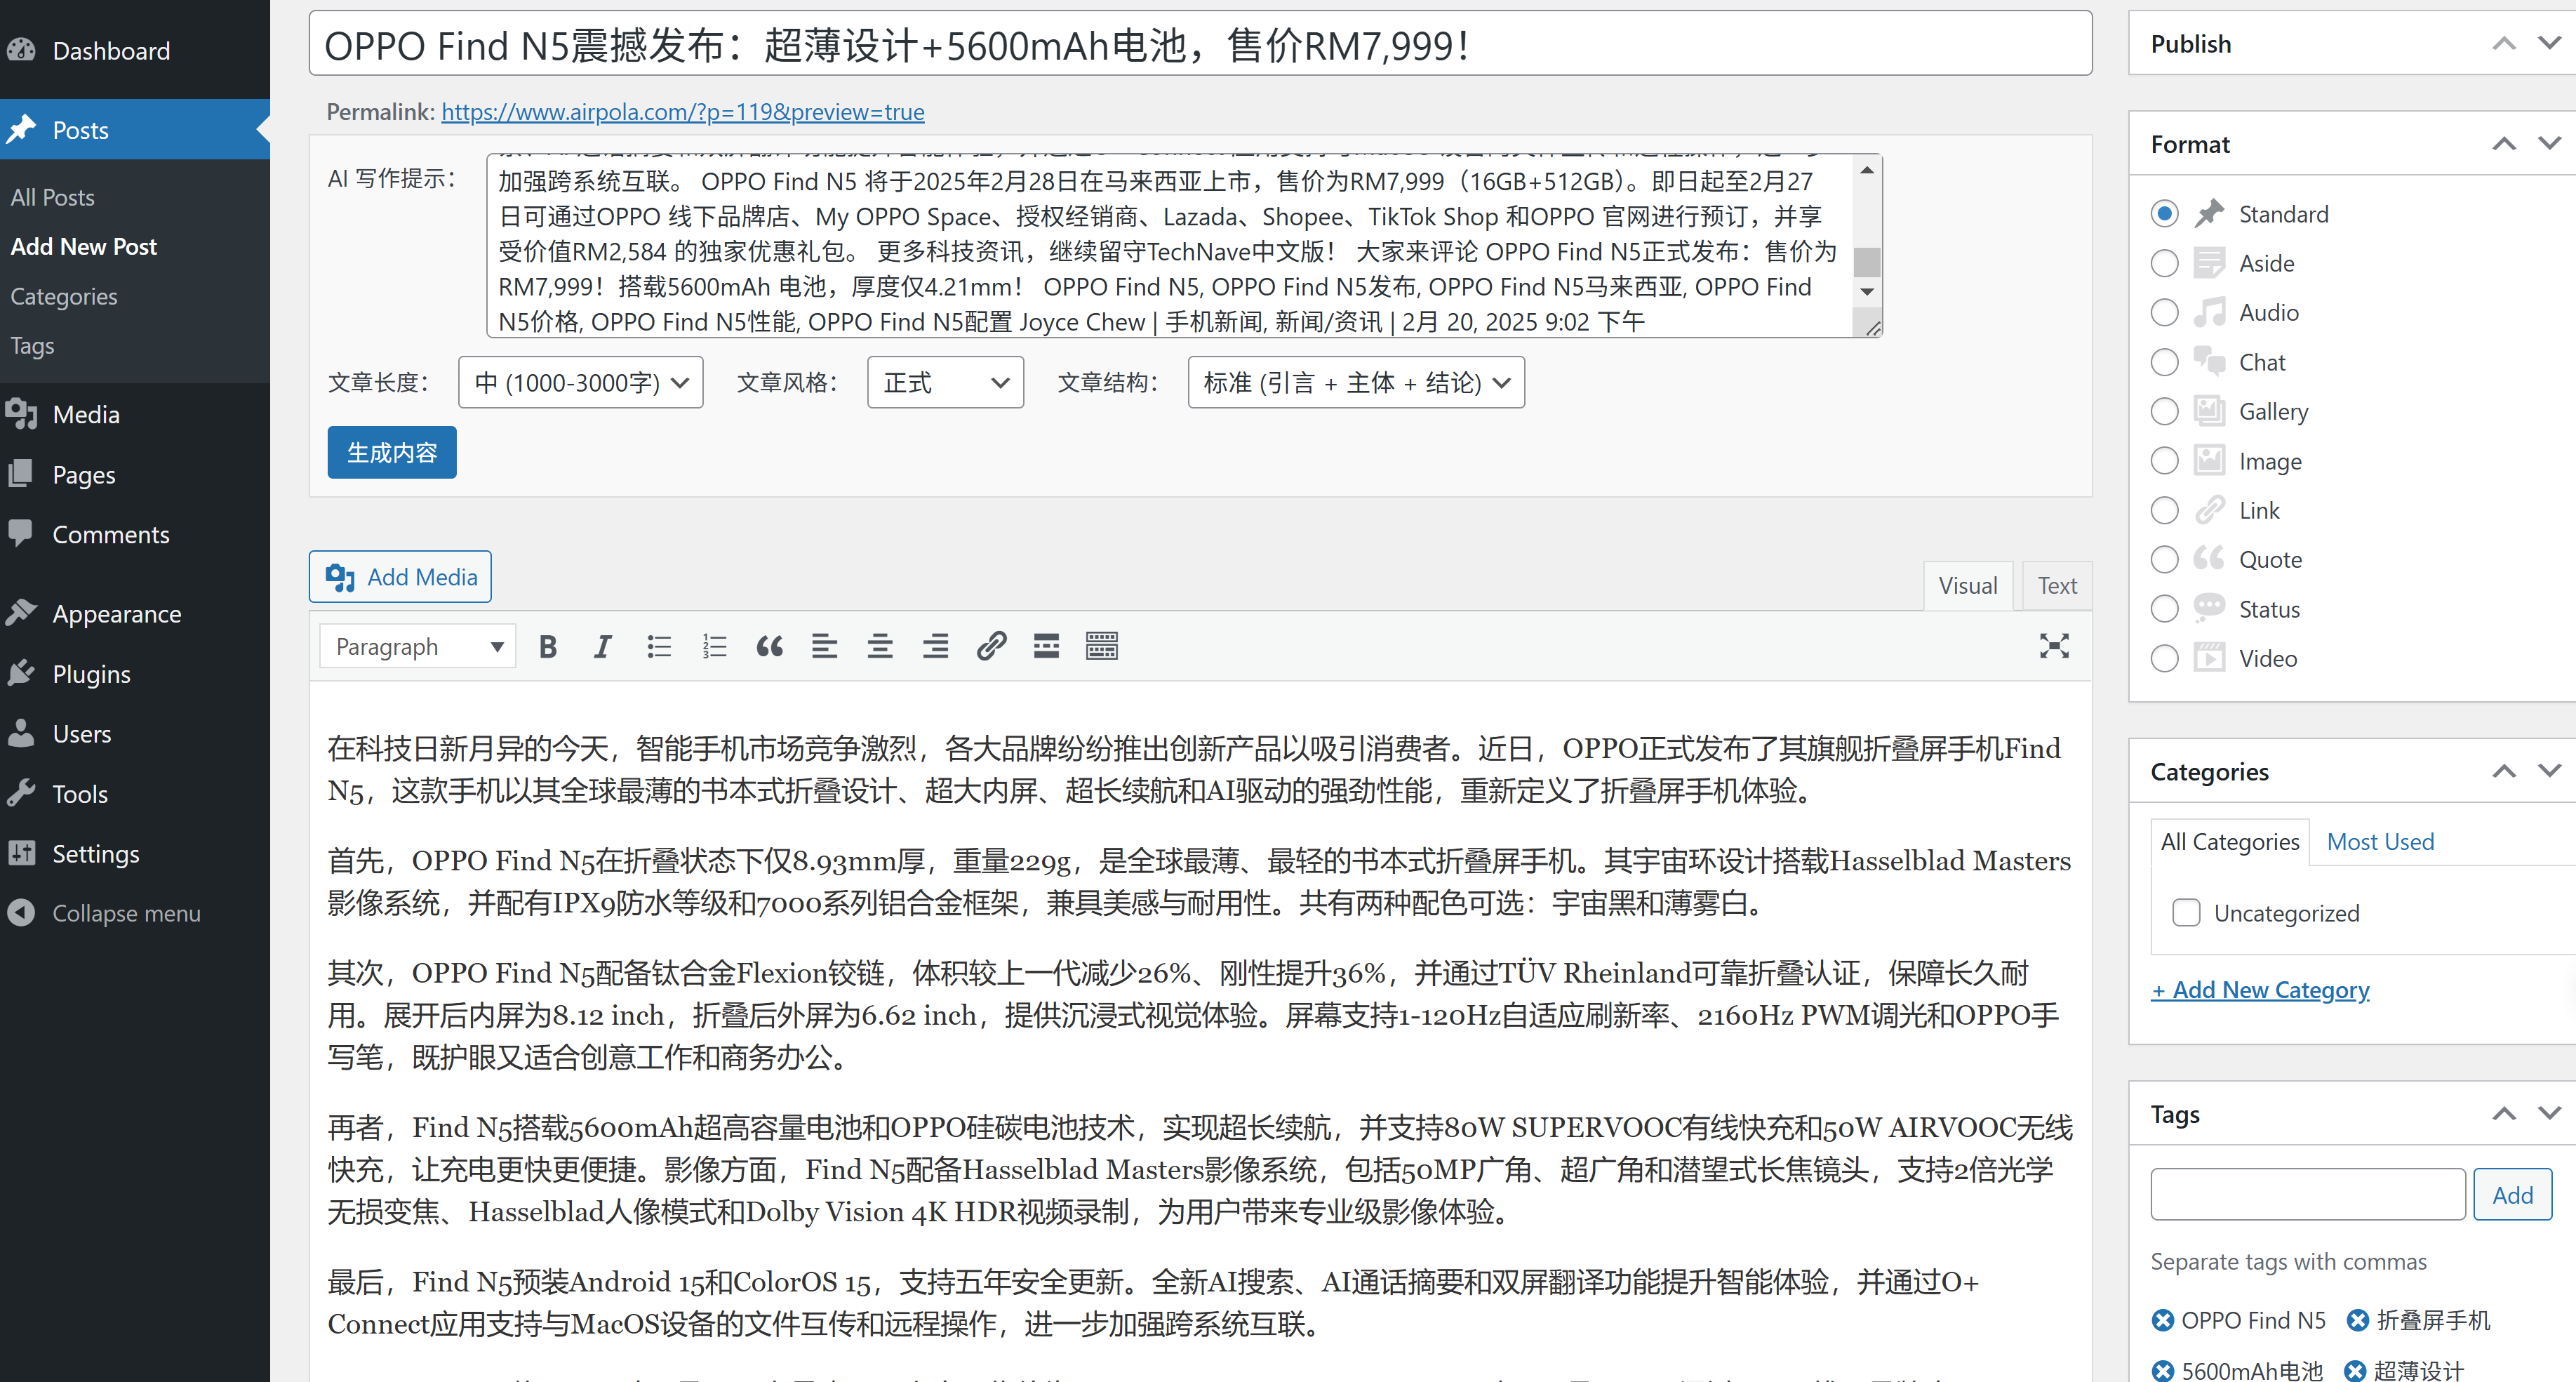Click Add Media button
The height and width of the screenshot is (1382, 2576).
400,577
